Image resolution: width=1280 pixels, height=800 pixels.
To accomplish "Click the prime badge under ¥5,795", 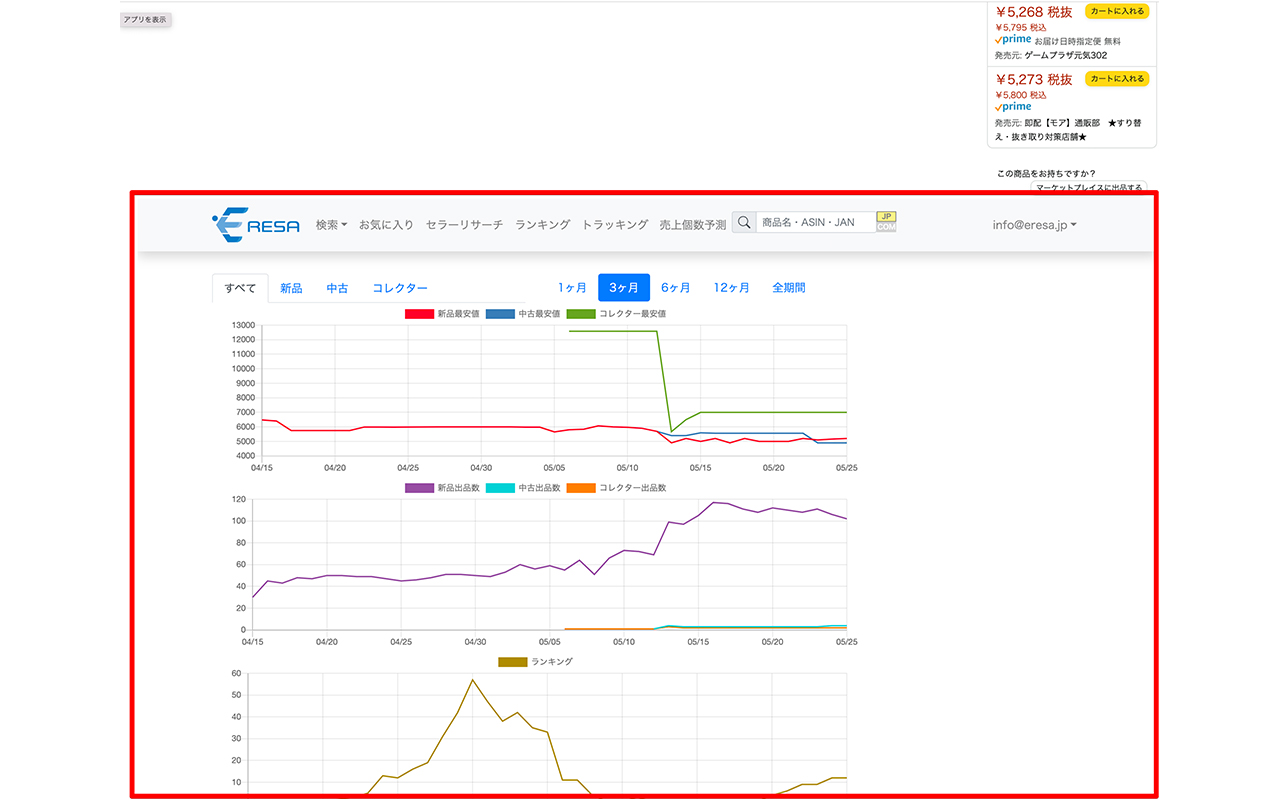I will [x=1013, y=40].
